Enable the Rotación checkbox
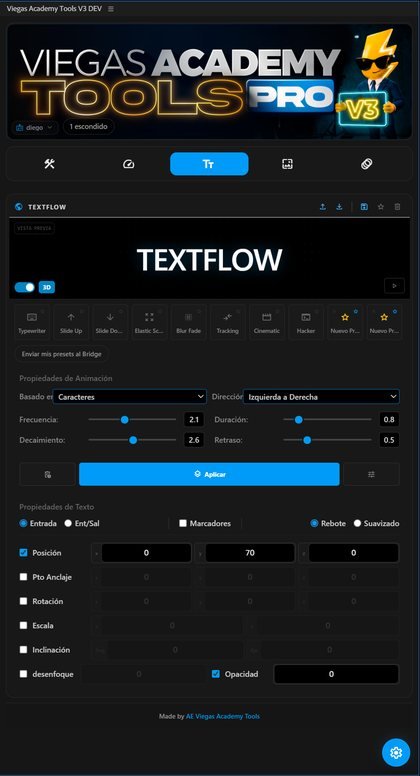This screenshot has width=420, height=776. coord(23,601)
